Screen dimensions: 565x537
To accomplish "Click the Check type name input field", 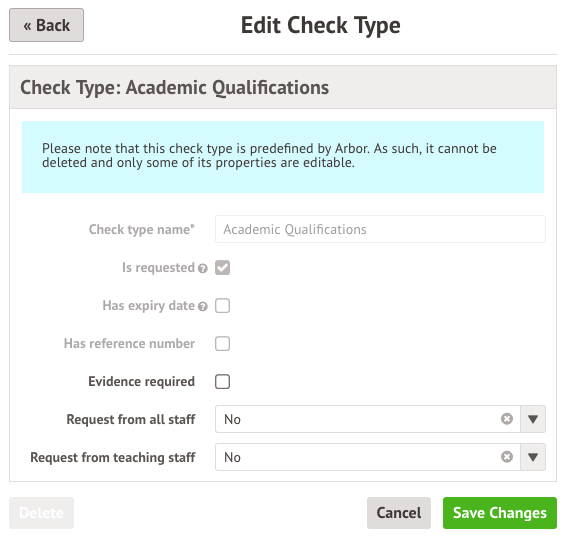I will click(x=380, y=229).
